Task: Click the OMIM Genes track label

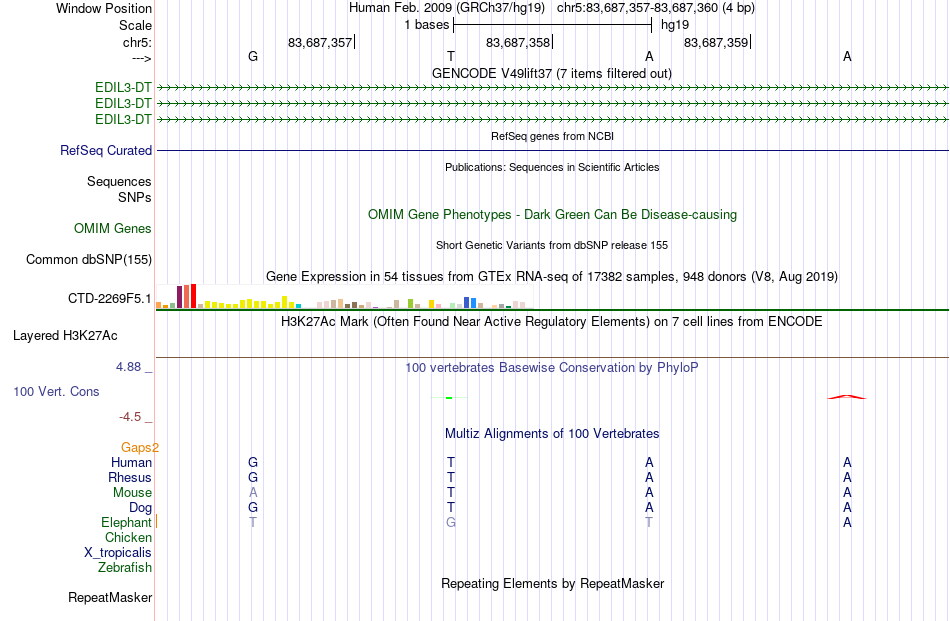Action: coord(112,228)
